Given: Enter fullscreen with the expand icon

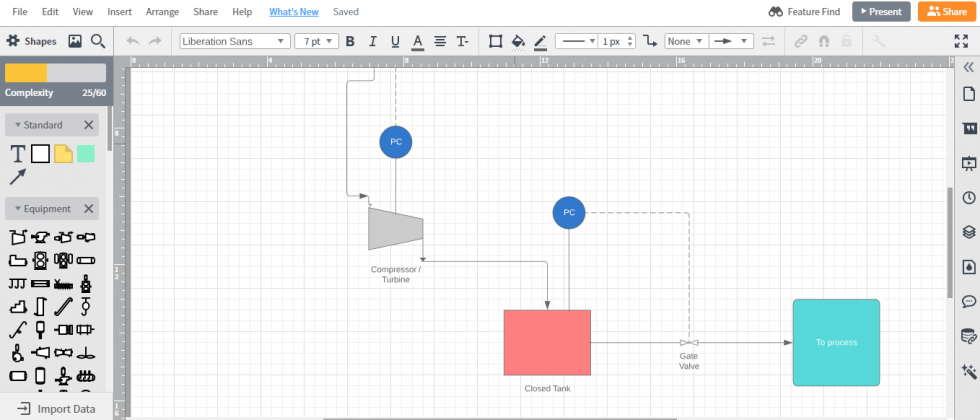Looking at the screenshot, I should coord(961,41).
